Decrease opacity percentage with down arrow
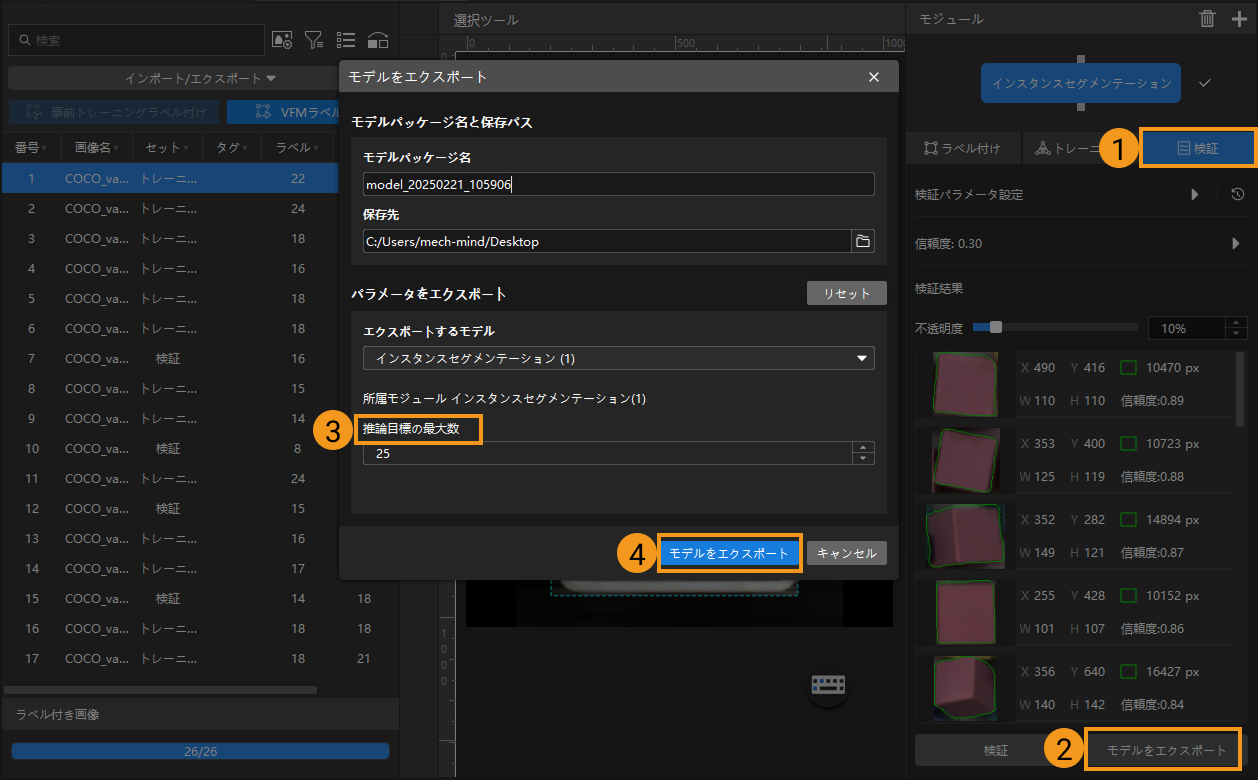Image resolution: width=1258 pixels, height=780 pixels. tap(1237, 334)
